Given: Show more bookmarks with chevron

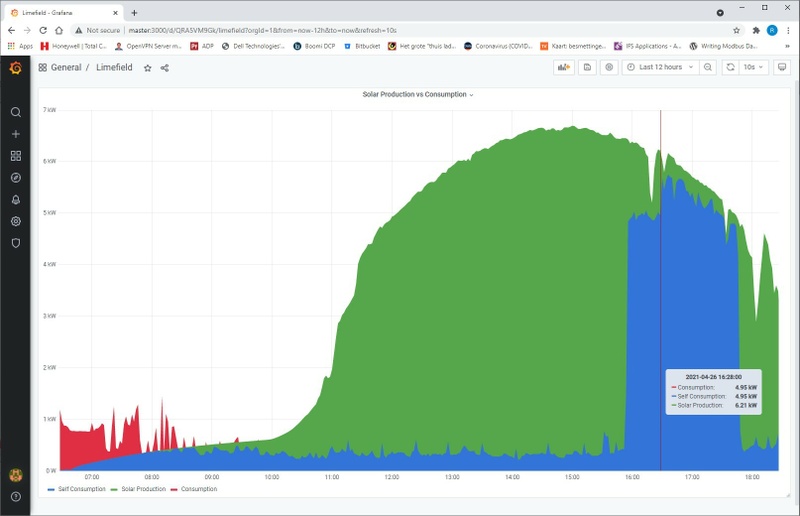Looking at the screenshot, I should coord(787,46).
